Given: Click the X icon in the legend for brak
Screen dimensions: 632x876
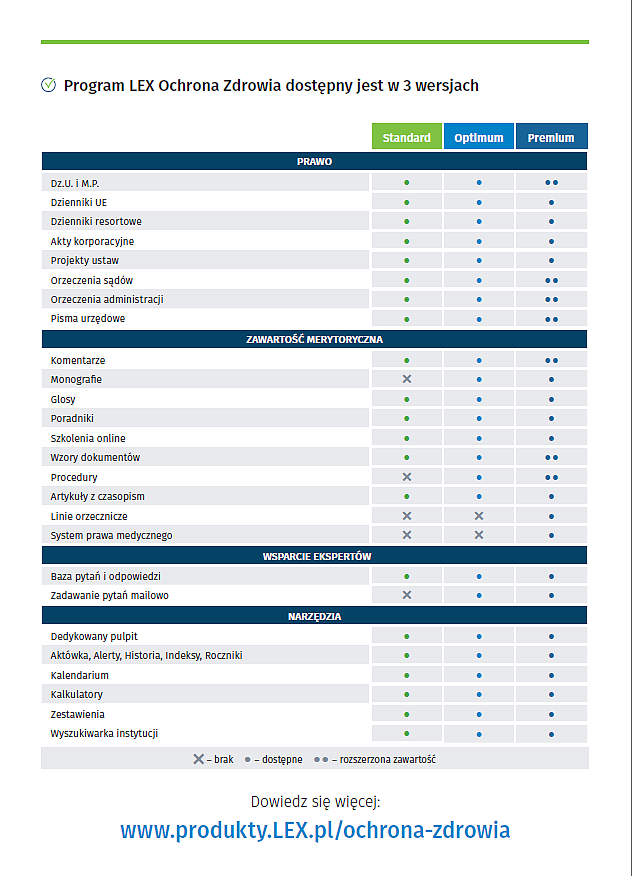Looking at the screenshot, I should [x=198, y=759].
